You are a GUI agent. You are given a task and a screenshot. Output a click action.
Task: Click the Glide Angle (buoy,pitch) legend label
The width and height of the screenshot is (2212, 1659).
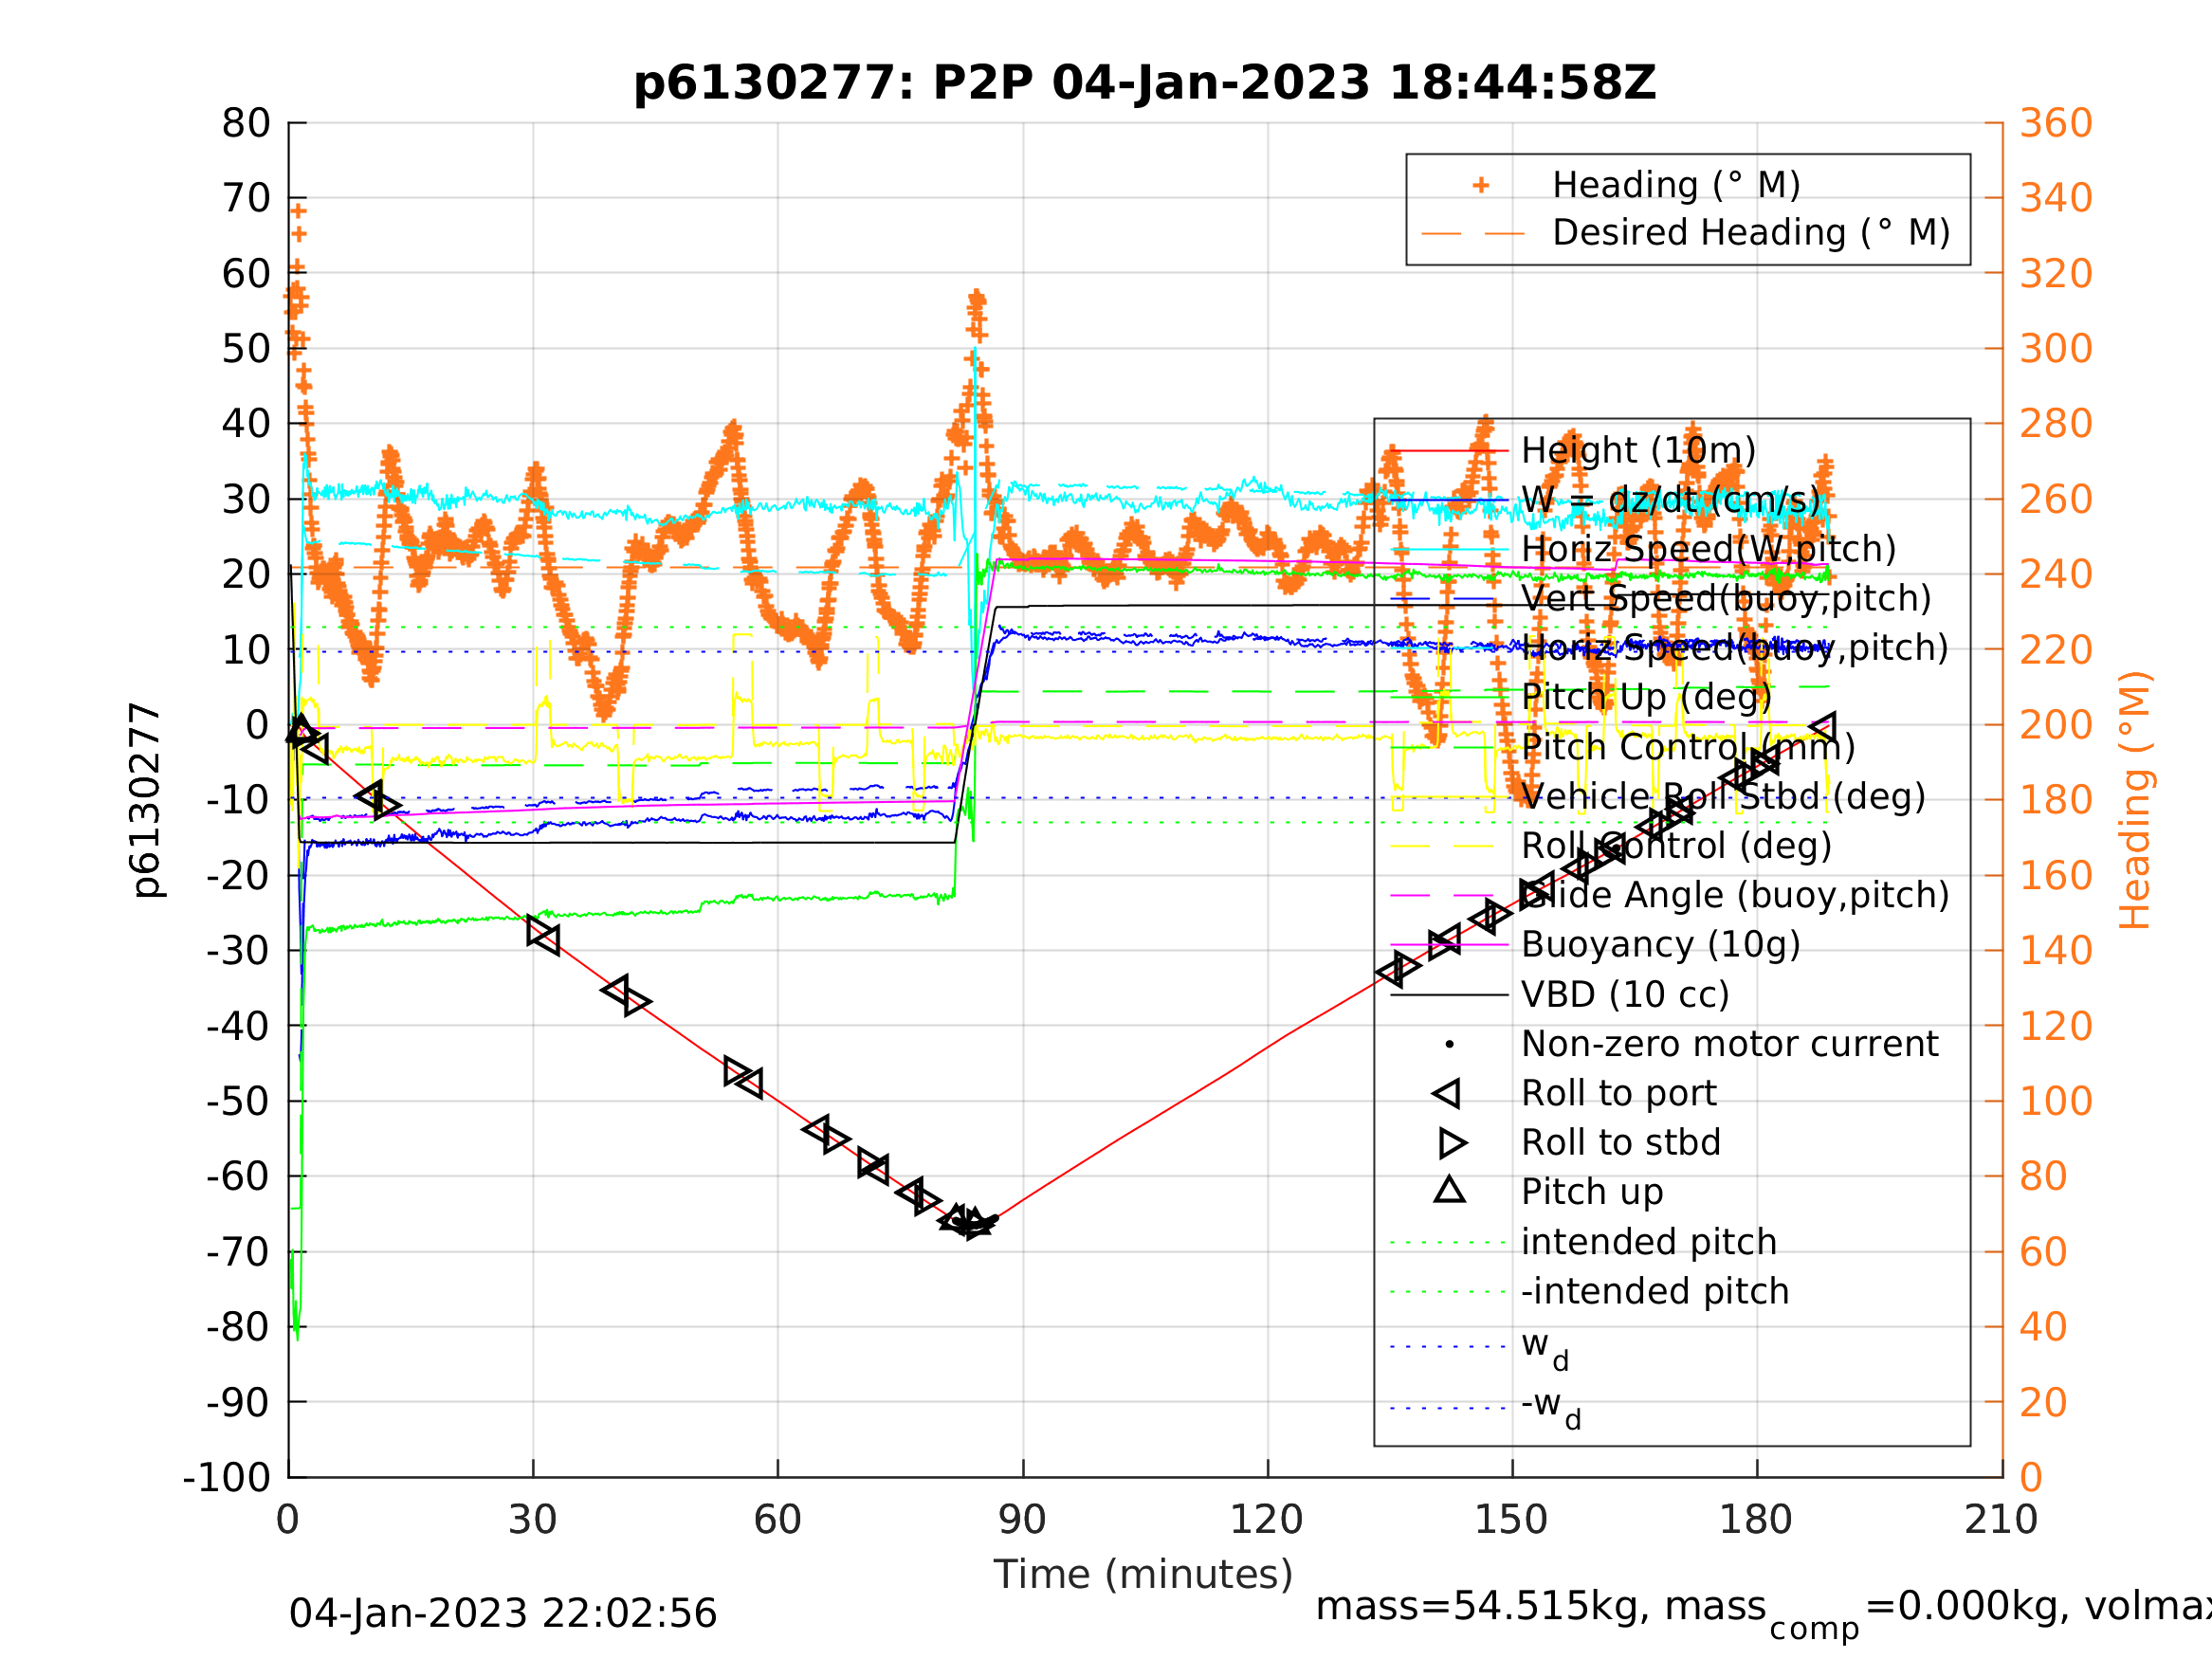coord(1735,895)
